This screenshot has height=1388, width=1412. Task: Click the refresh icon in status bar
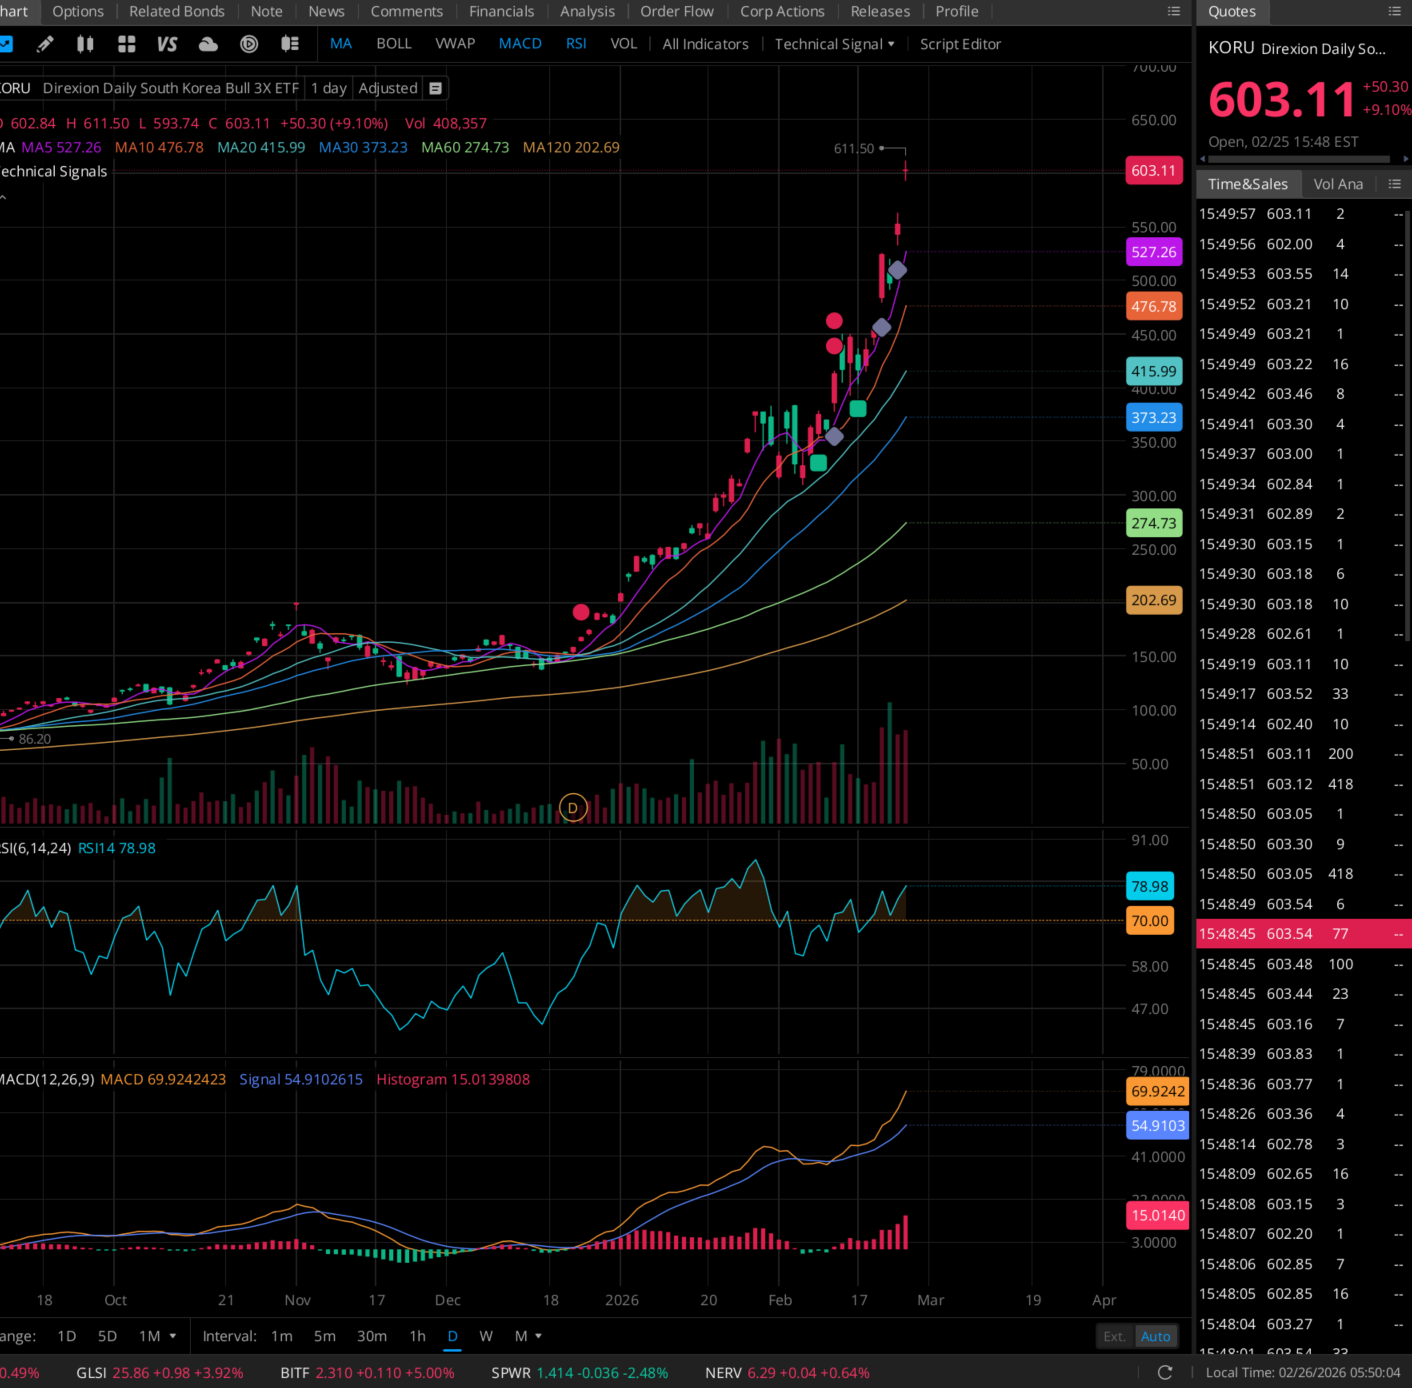[1165, 1373]
